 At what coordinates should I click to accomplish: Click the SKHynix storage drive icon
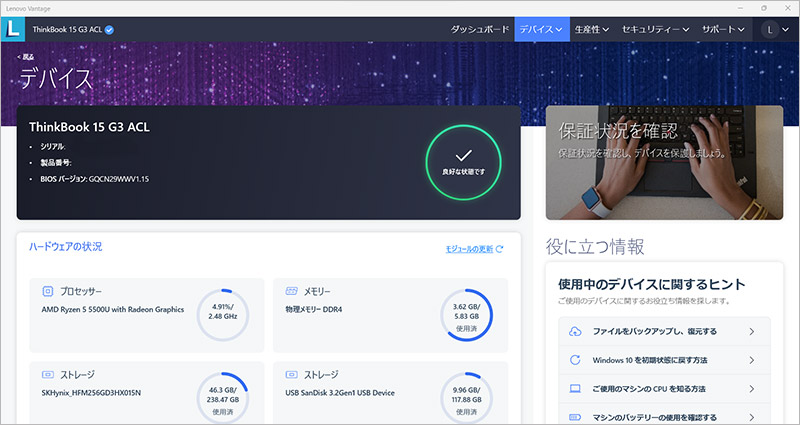(x=47, y=374)
